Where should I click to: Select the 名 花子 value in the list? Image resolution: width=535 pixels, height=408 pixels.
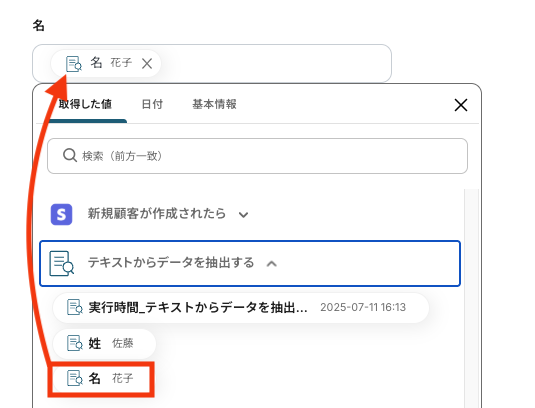click(x=102, y=378)
